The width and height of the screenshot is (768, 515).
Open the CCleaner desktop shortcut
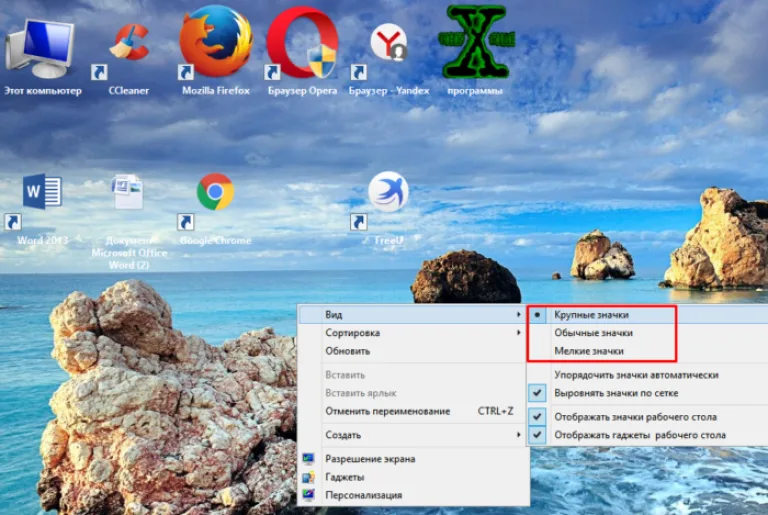tap(129, 54)
